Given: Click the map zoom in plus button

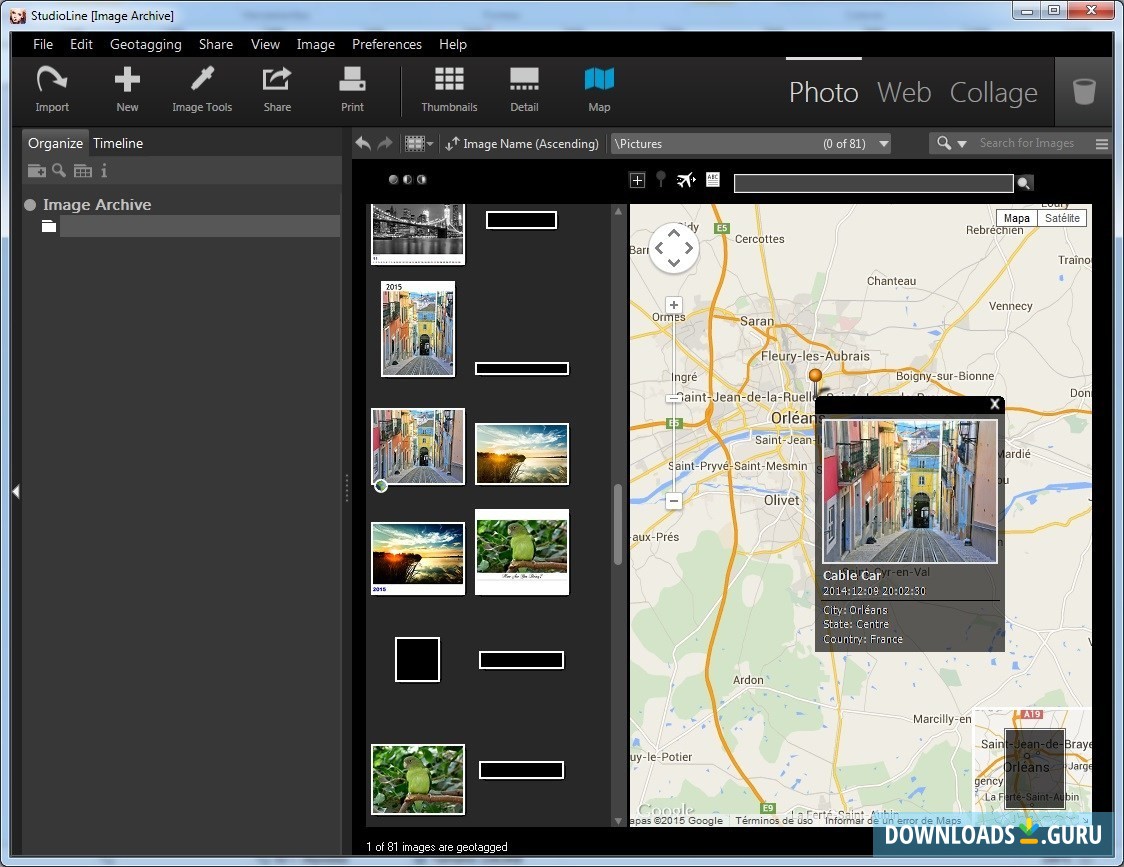Looking at the screenshot, I should point(674,305).
